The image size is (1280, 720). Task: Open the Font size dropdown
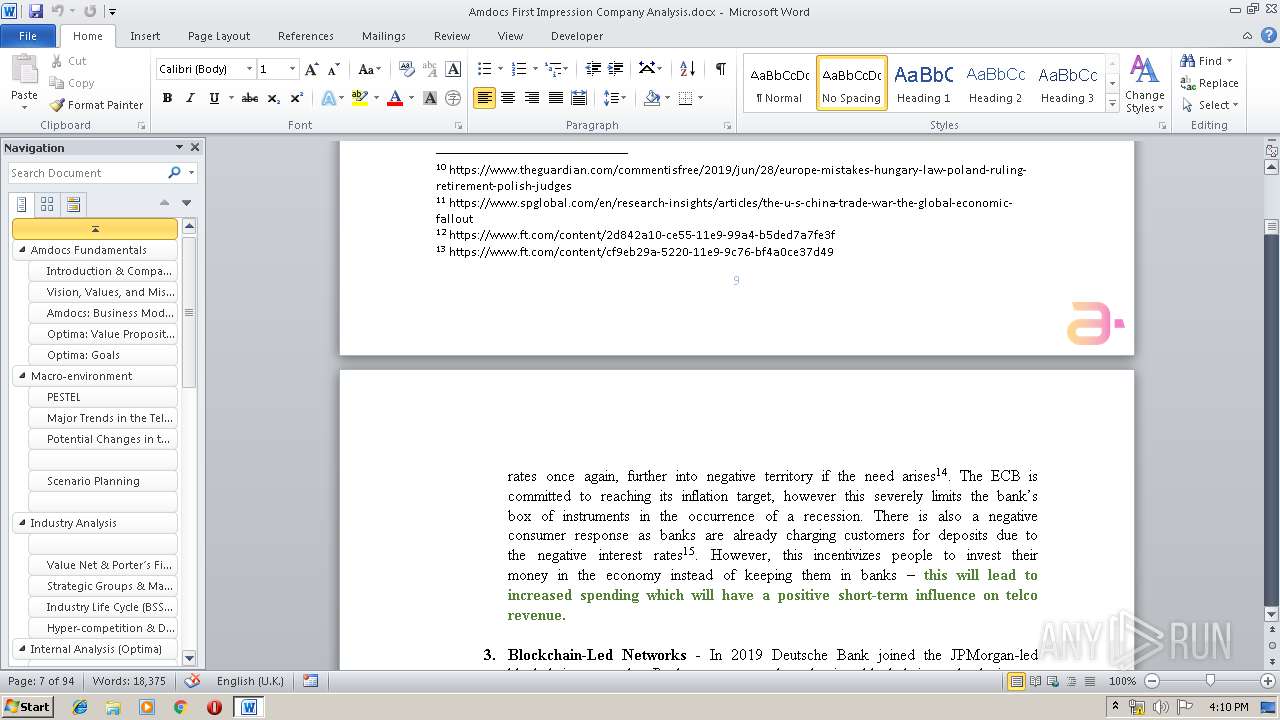coord(292,69)
